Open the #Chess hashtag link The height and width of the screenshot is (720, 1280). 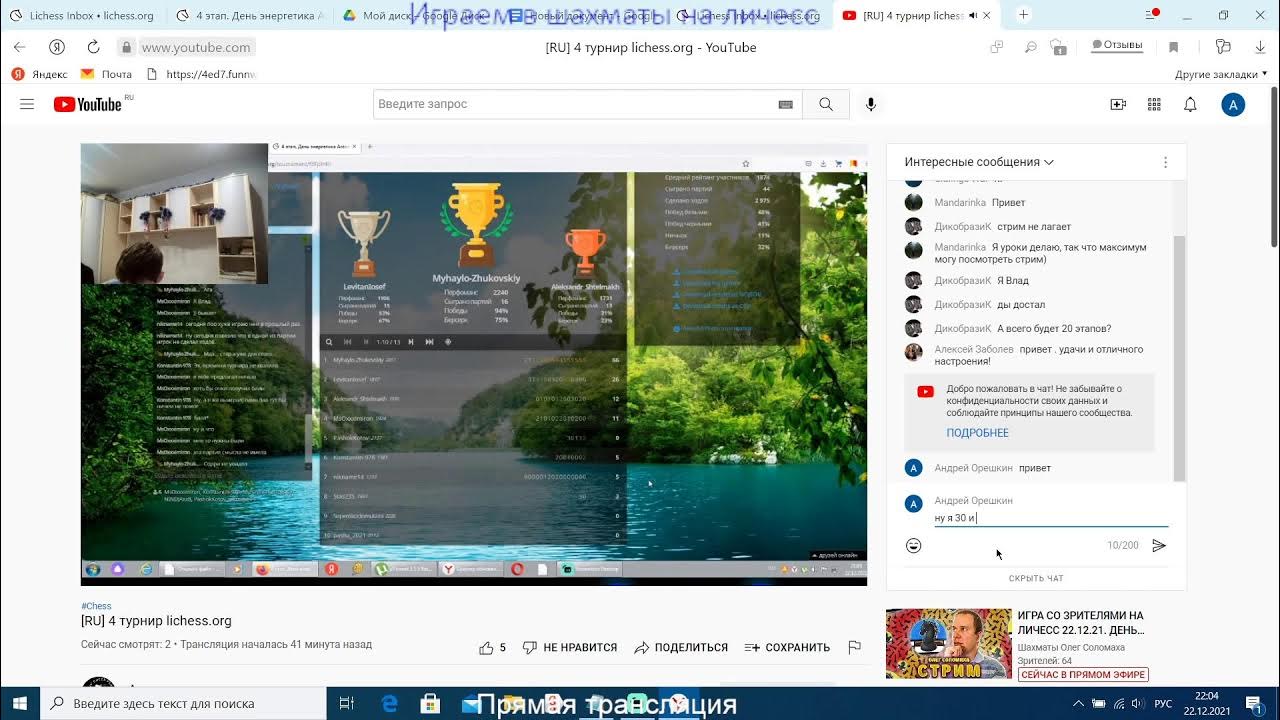click(96, 606)
